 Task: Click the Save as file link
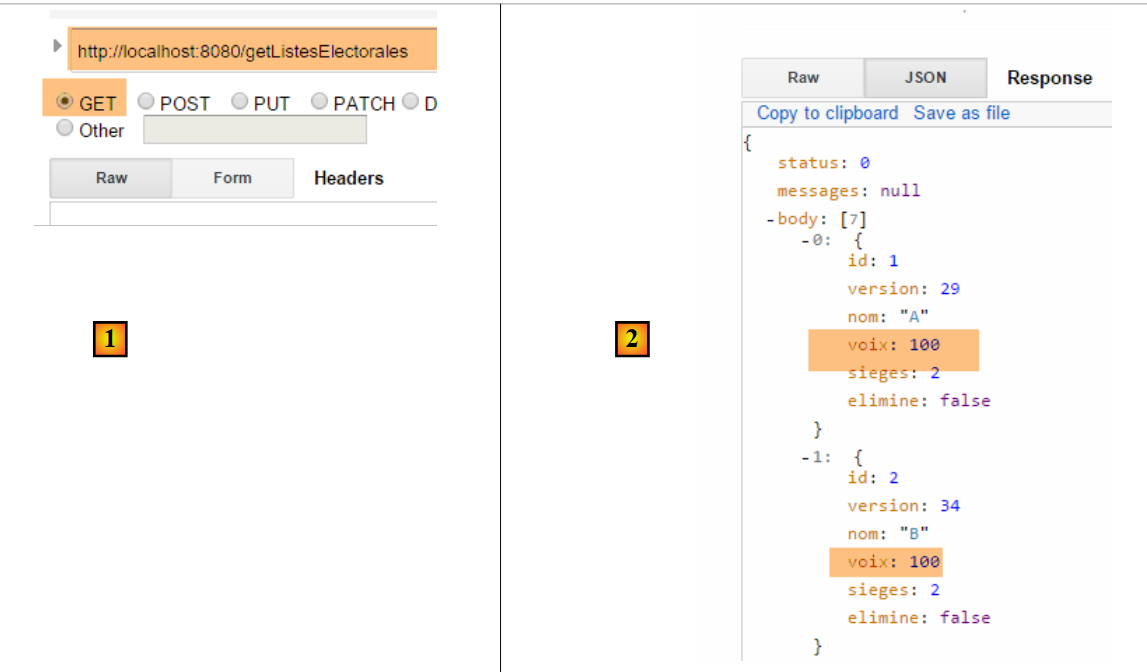[x=961, y=113]
